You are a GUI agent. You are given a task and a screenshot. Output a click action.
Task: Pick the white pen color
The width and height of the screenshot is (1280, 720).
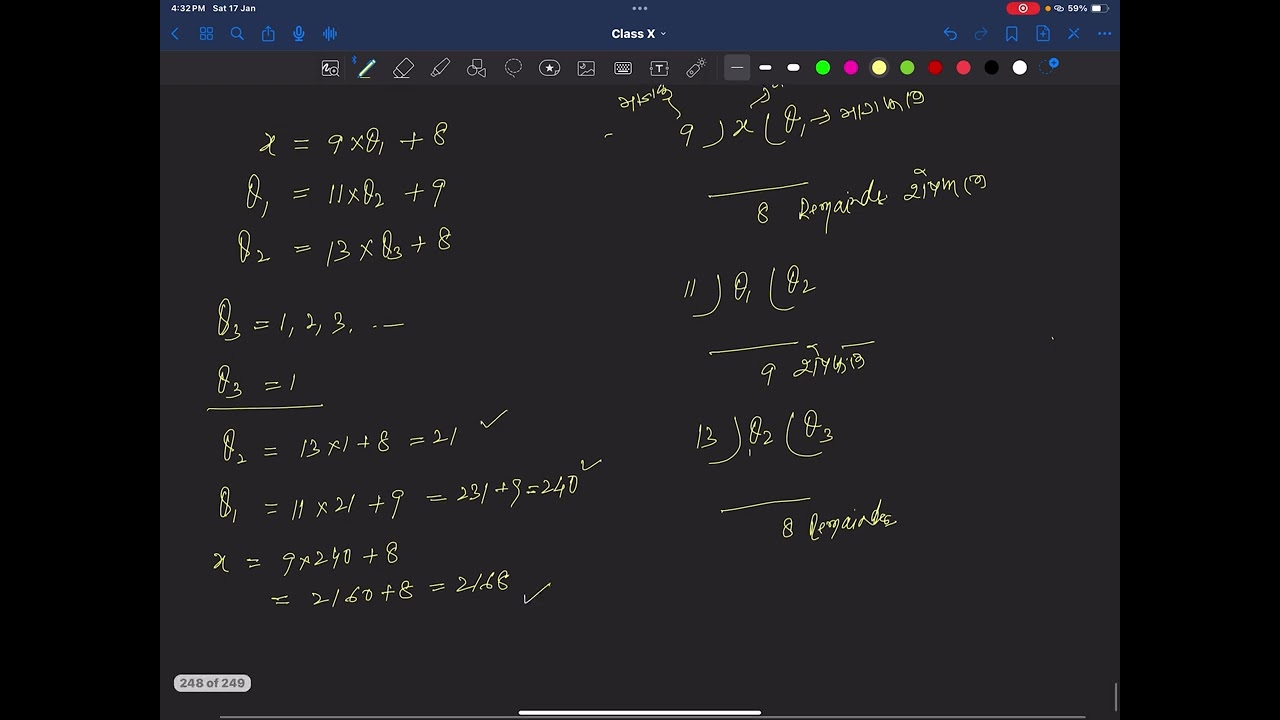tap(1019, 68)
